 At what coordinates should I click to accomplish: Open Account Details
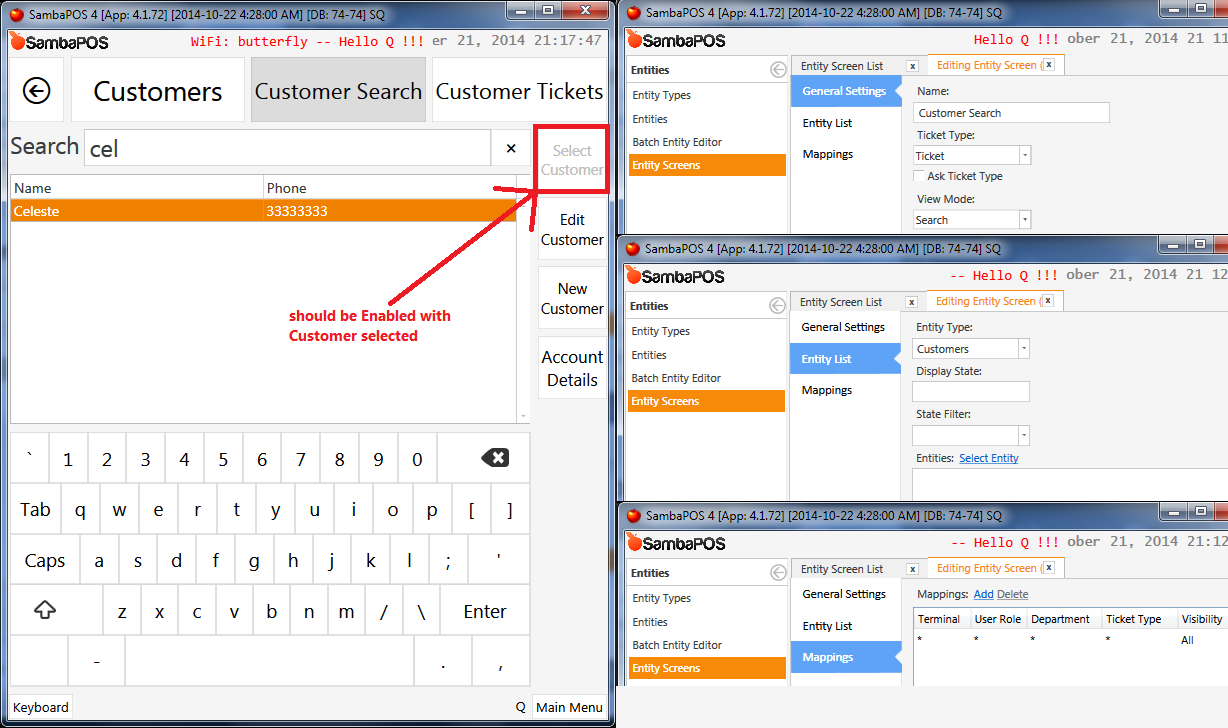[x=572, y=368]
